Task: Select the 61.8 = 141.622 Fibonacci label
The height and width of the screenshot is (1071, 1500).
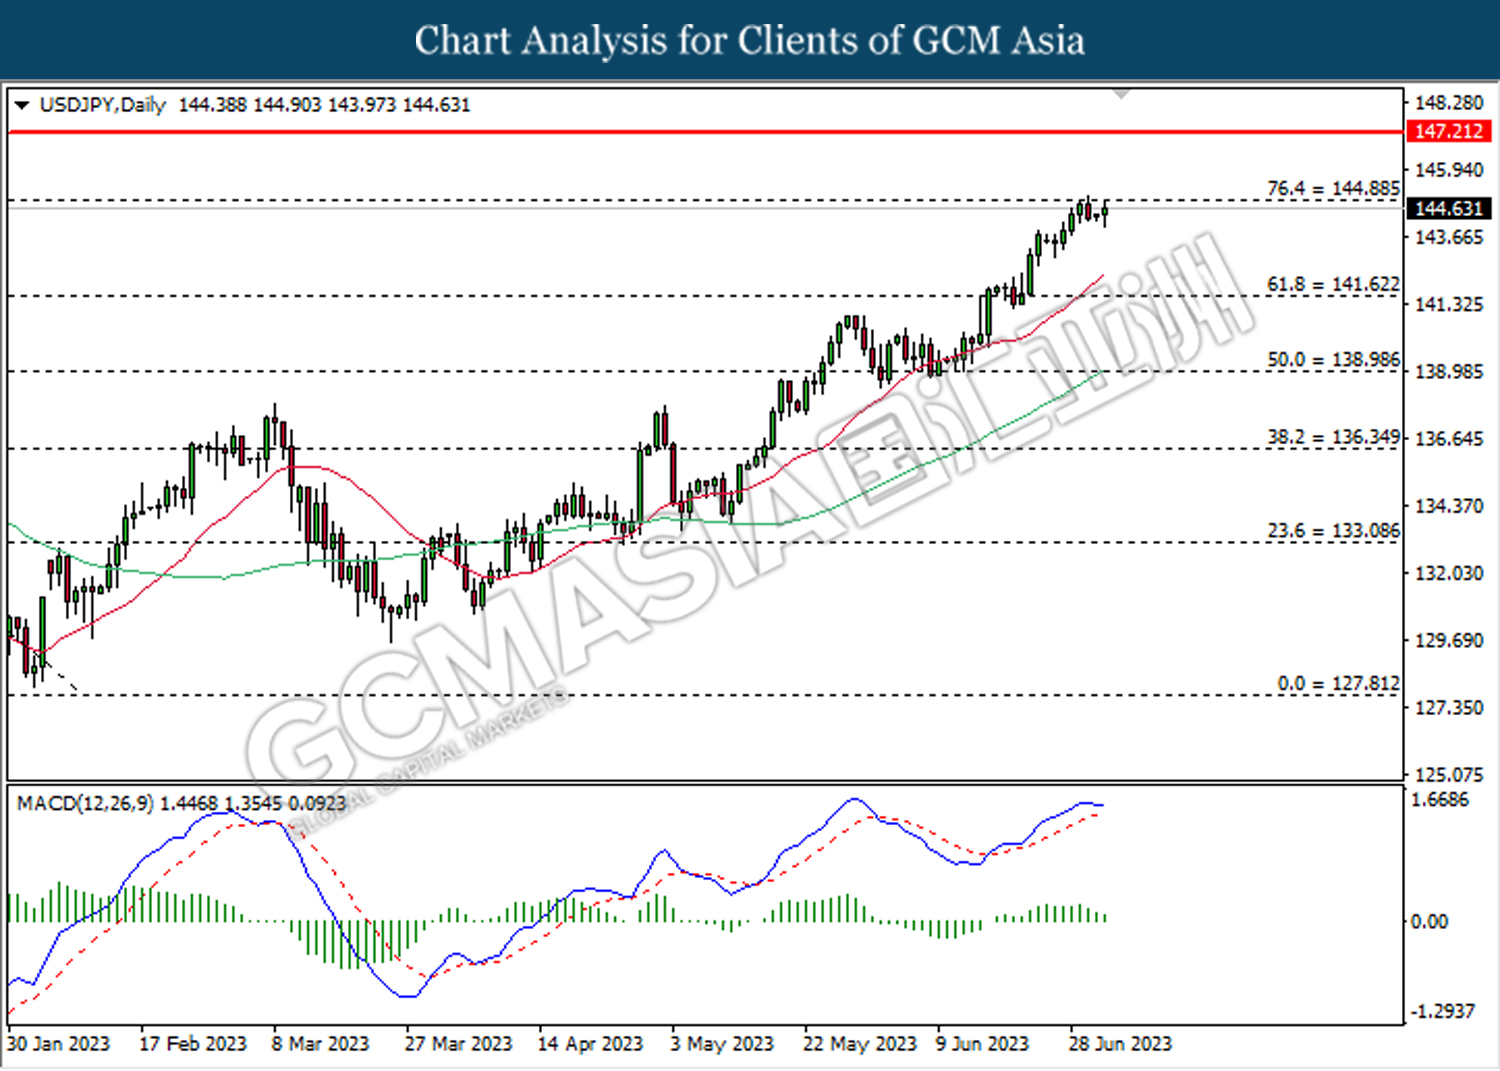Action: (x=1333, y=284)
